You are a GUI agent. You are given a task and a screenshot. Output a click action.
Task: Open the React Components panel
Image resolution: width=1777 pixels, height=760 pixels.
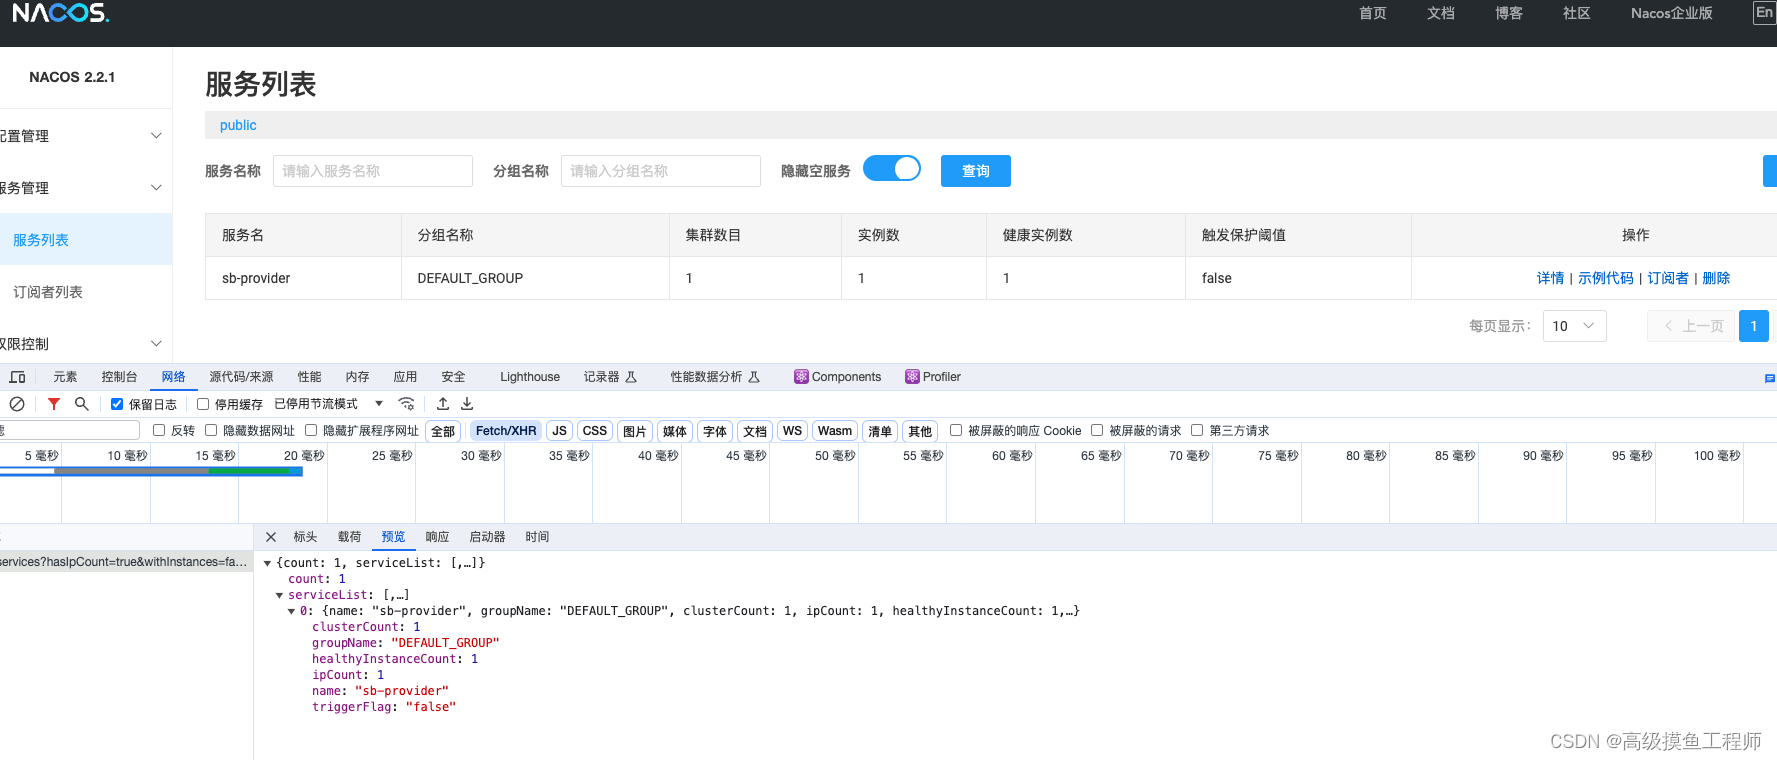(x=838, y=377)
